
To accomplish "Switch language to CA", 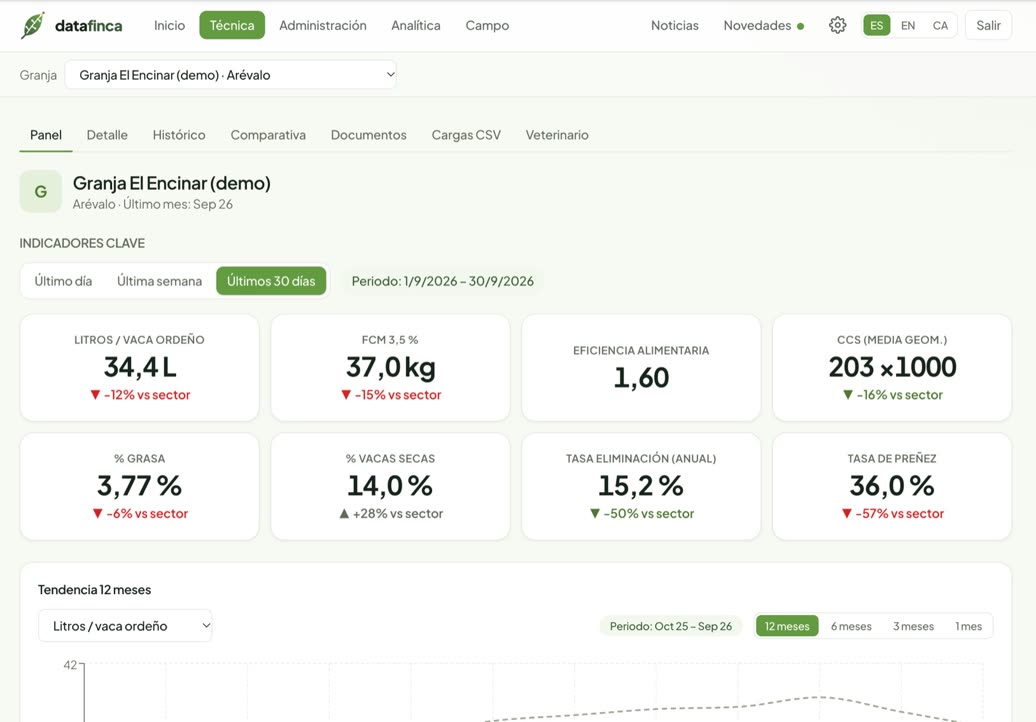I will 940,25.
